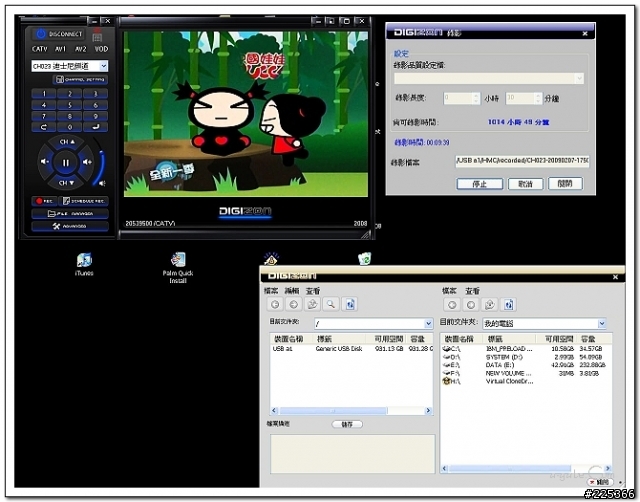The width and height of the screenshot is (640, 502).
Task: Open 編輯 menu in left file pane
Action: (x=292, y=291)
